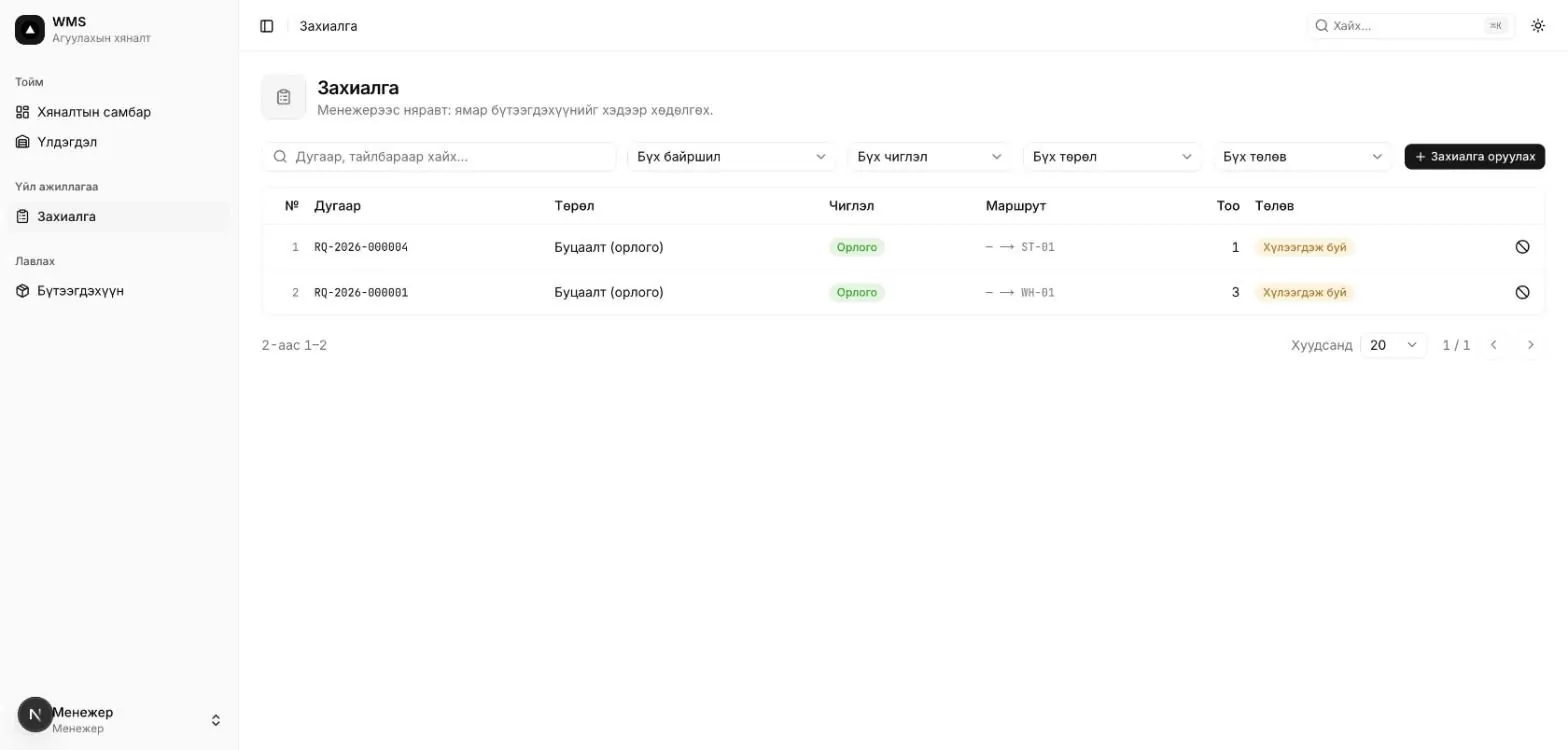Click Захиалга оруулах button

pyautogui.click(x=1475, y=157)
